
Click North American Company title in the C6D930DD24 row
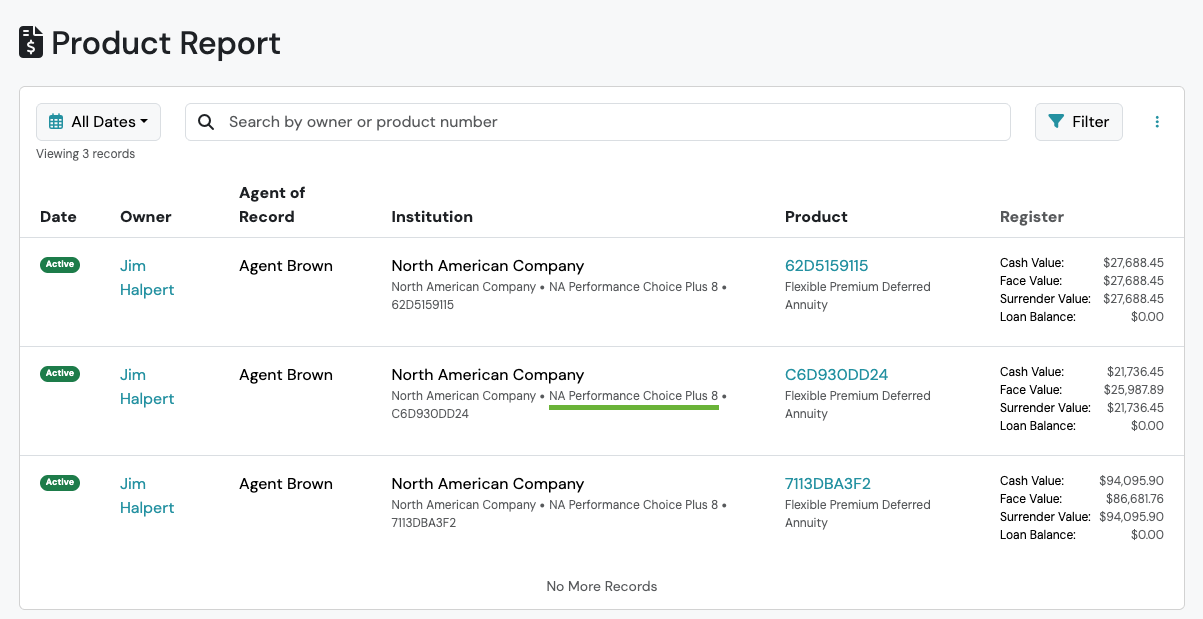488,375
